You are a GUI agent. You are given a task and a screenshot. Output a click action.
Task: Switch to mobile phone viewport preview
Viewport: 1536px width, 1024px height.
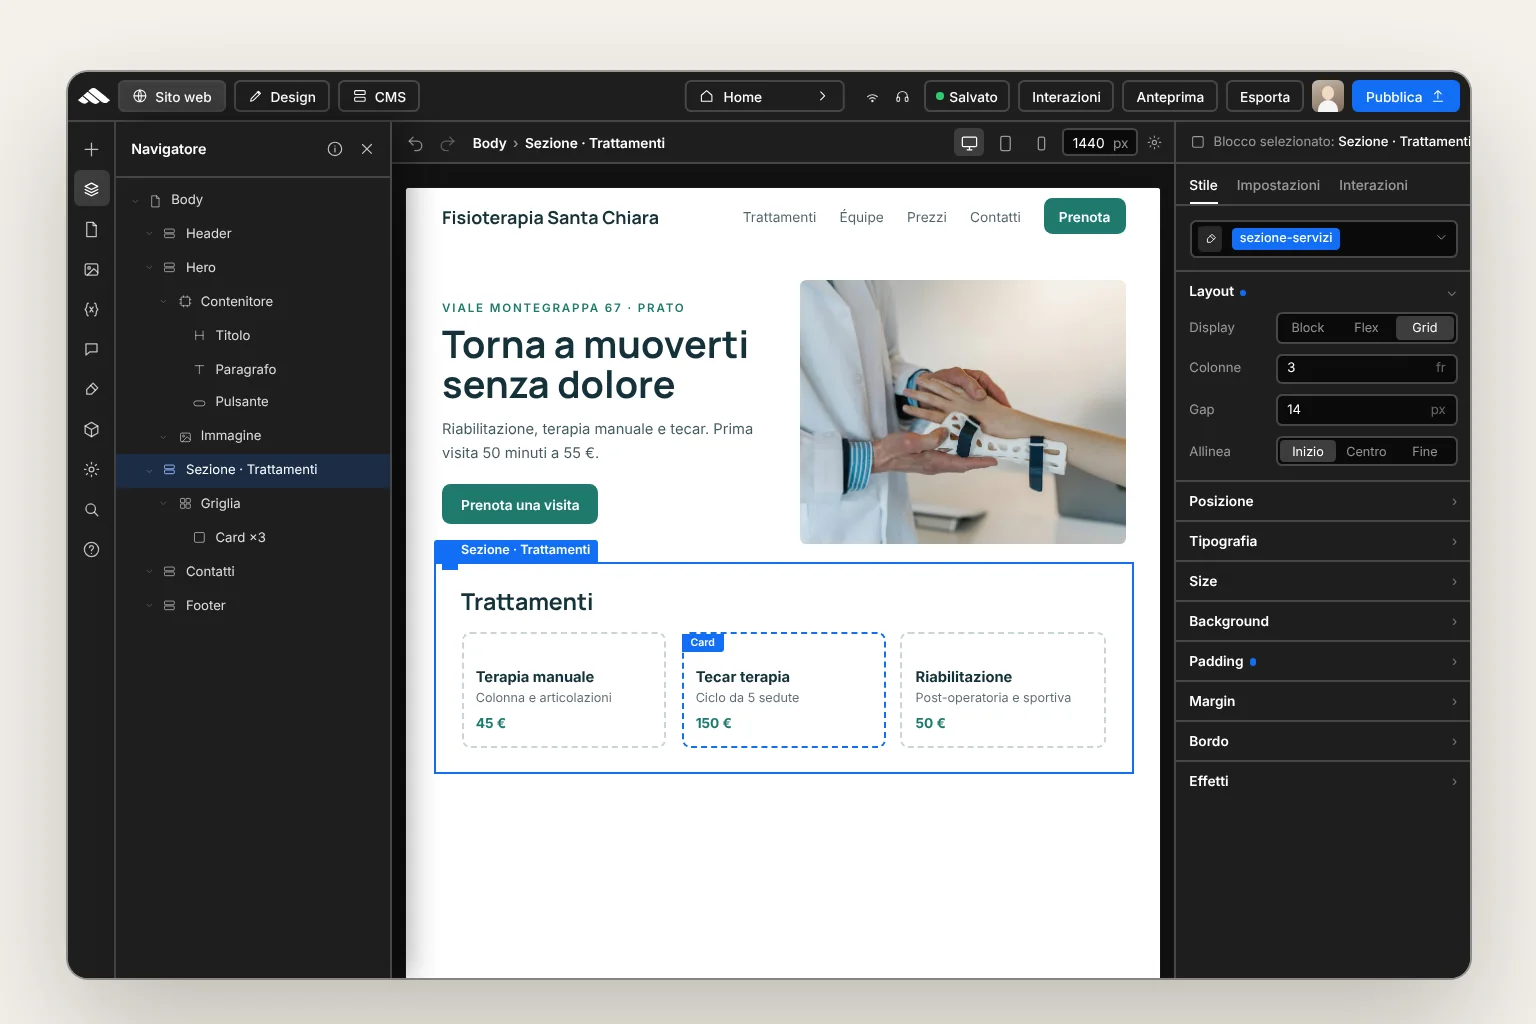pos(1041,143)
